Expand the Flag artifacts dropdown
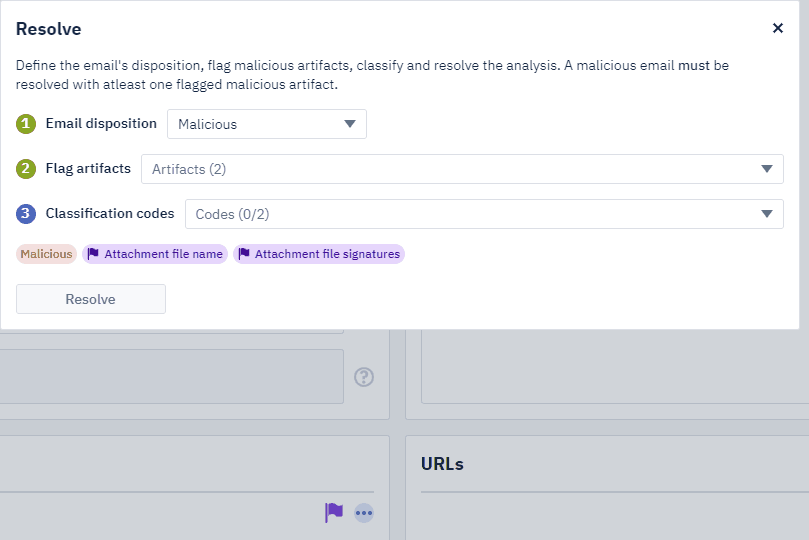 (461, 169)
